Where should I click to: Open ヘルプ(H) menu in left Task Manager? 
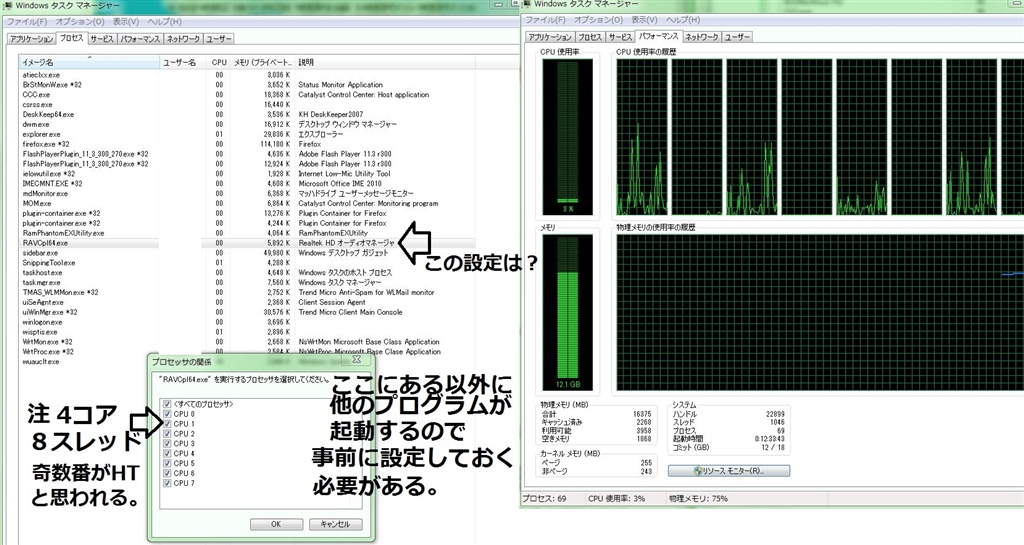164,22
